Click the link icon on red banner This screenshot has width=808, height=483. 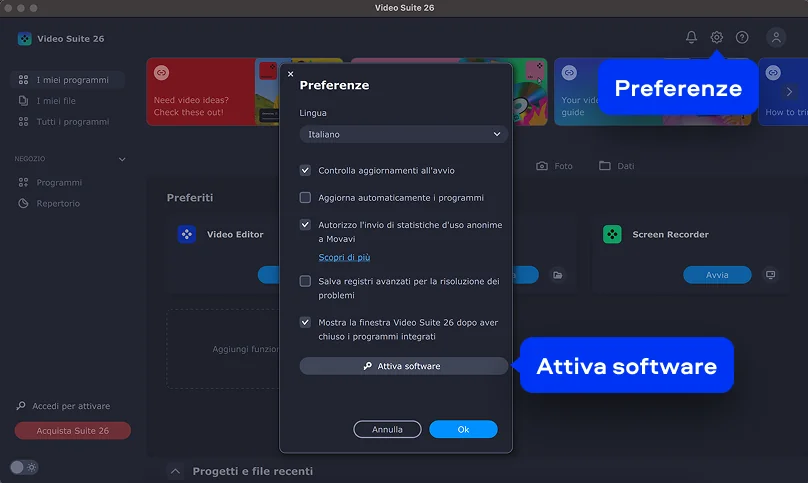[161, 73]
